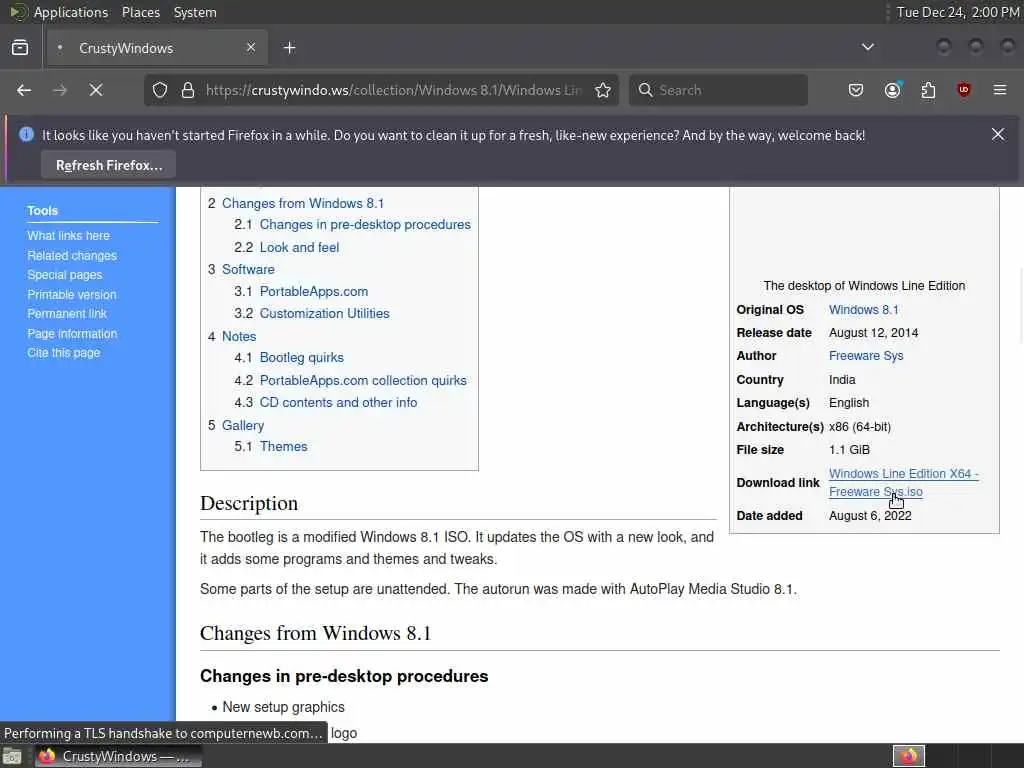This screenshot has height=768, width=1024.
Task: Open the Applications menu
Action: coord(71,12)
